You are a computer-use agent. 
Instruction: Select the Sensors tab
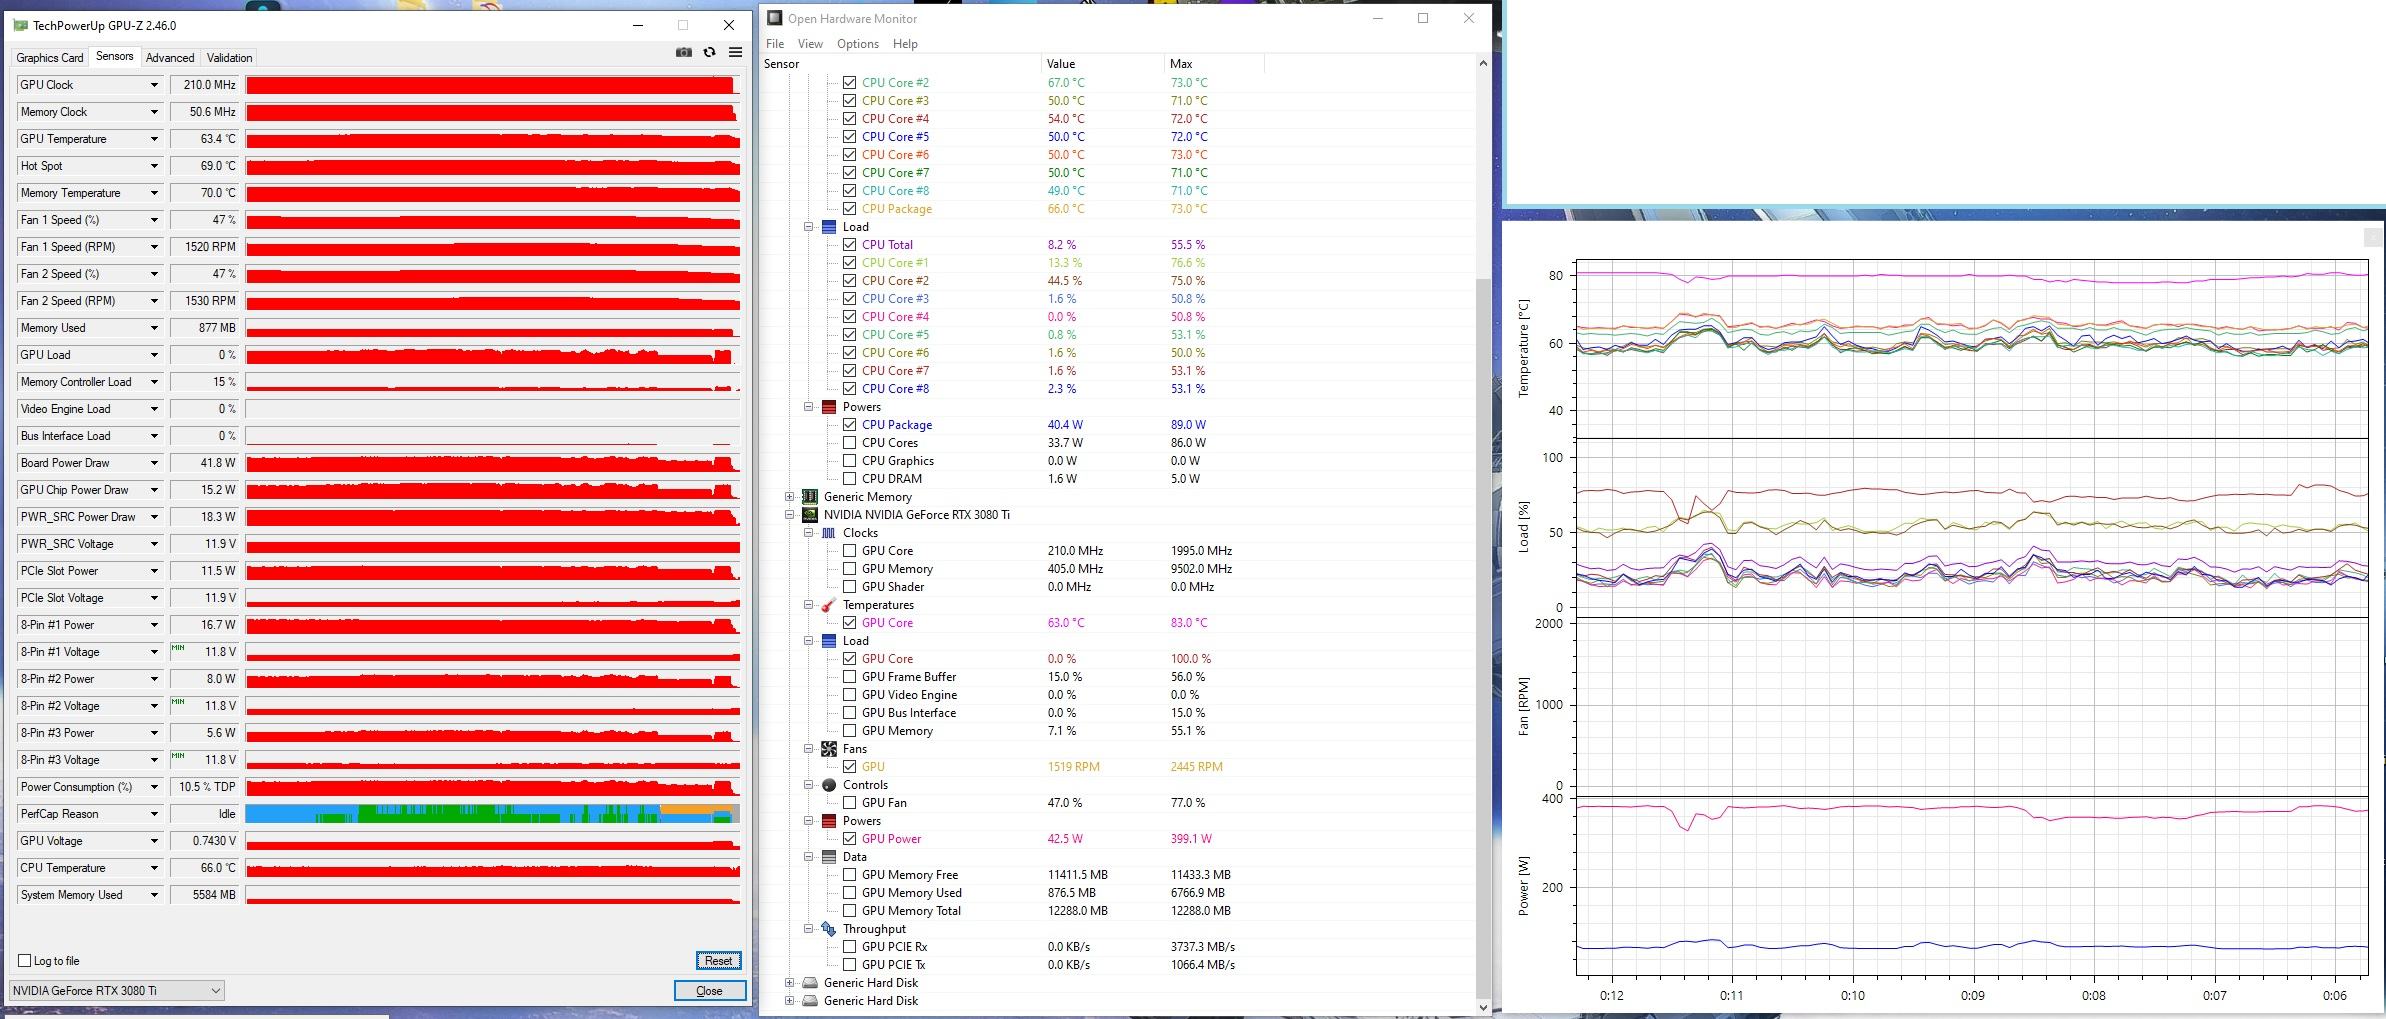[x=114, y=57]
